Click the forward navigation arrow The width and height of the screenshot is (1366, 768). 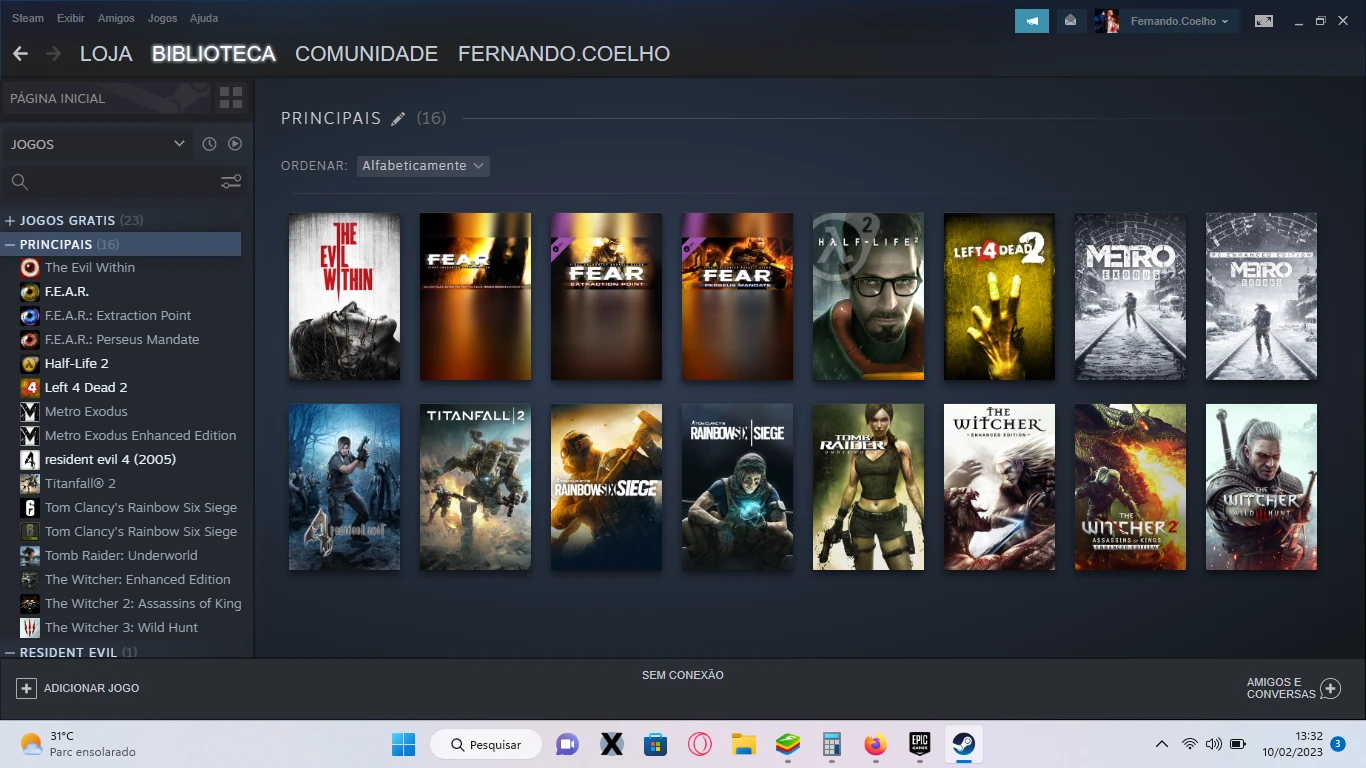53,54
